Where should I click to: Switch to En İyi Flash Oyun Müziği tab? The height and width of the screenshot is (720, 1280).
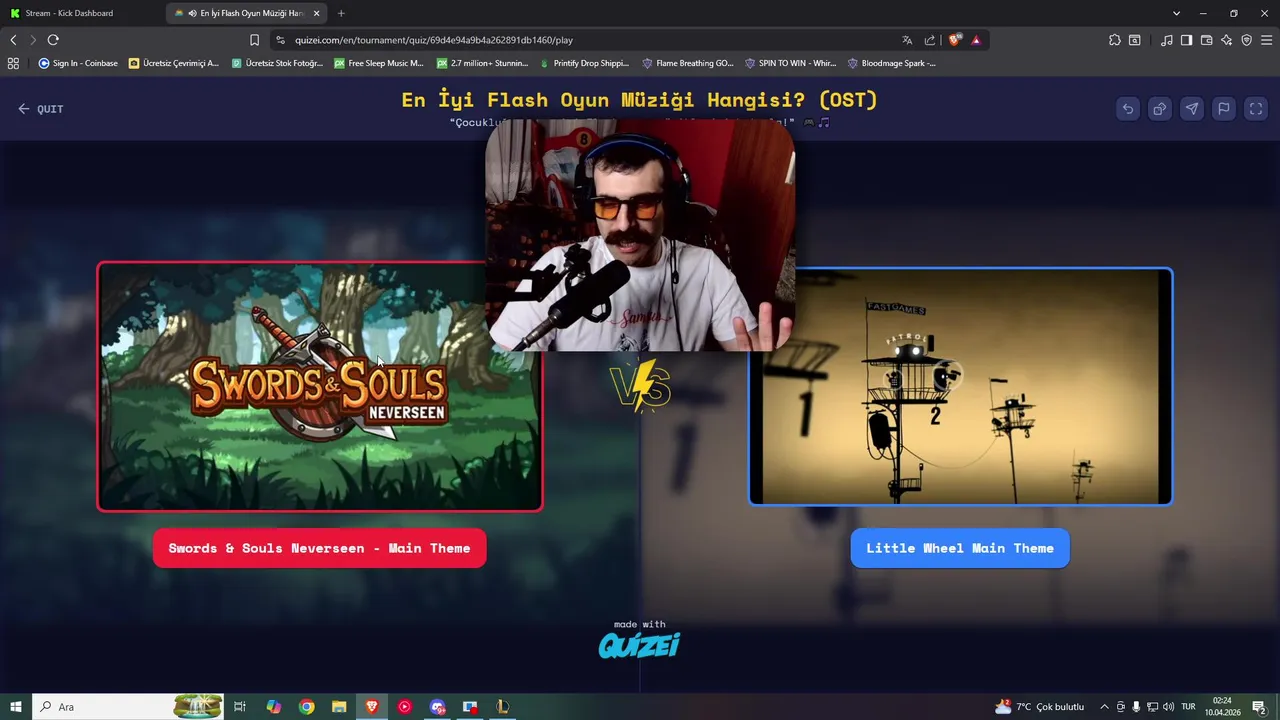245,13
